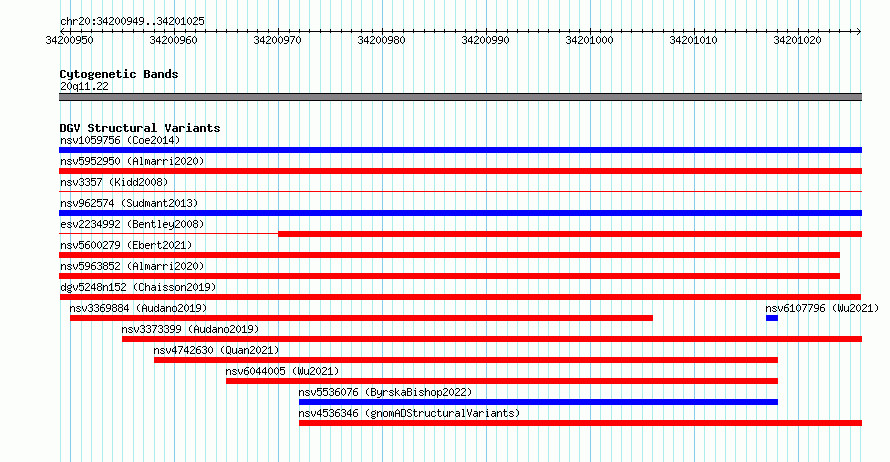Viewport: 890px width, 462px height.
Task: Open the nsv4536346 (gnomADStructuralVariants) label
Action: tap(409, 413)
